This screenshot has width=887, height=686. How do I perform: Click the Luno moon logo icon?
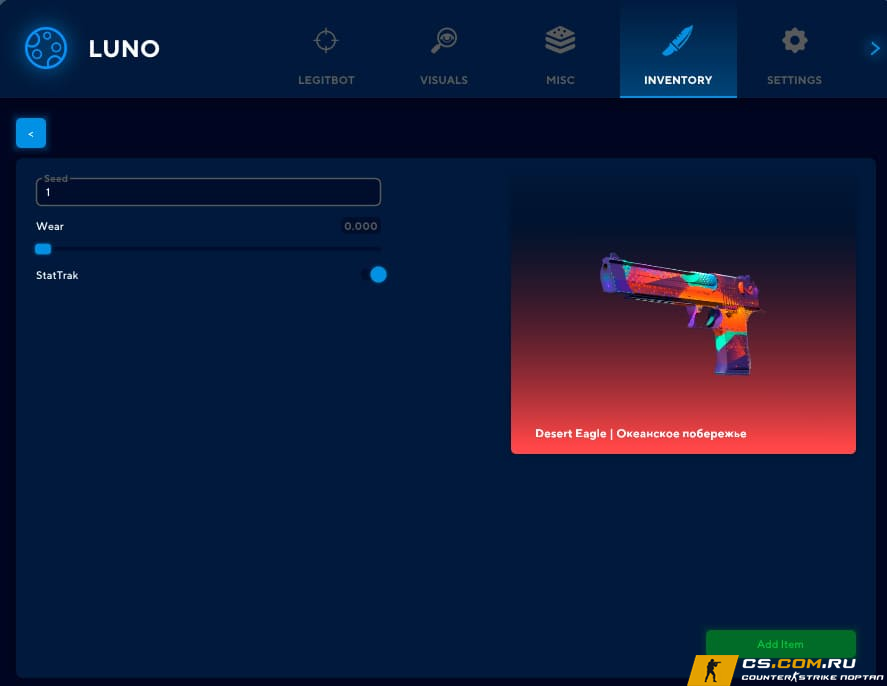coord(46,48)
